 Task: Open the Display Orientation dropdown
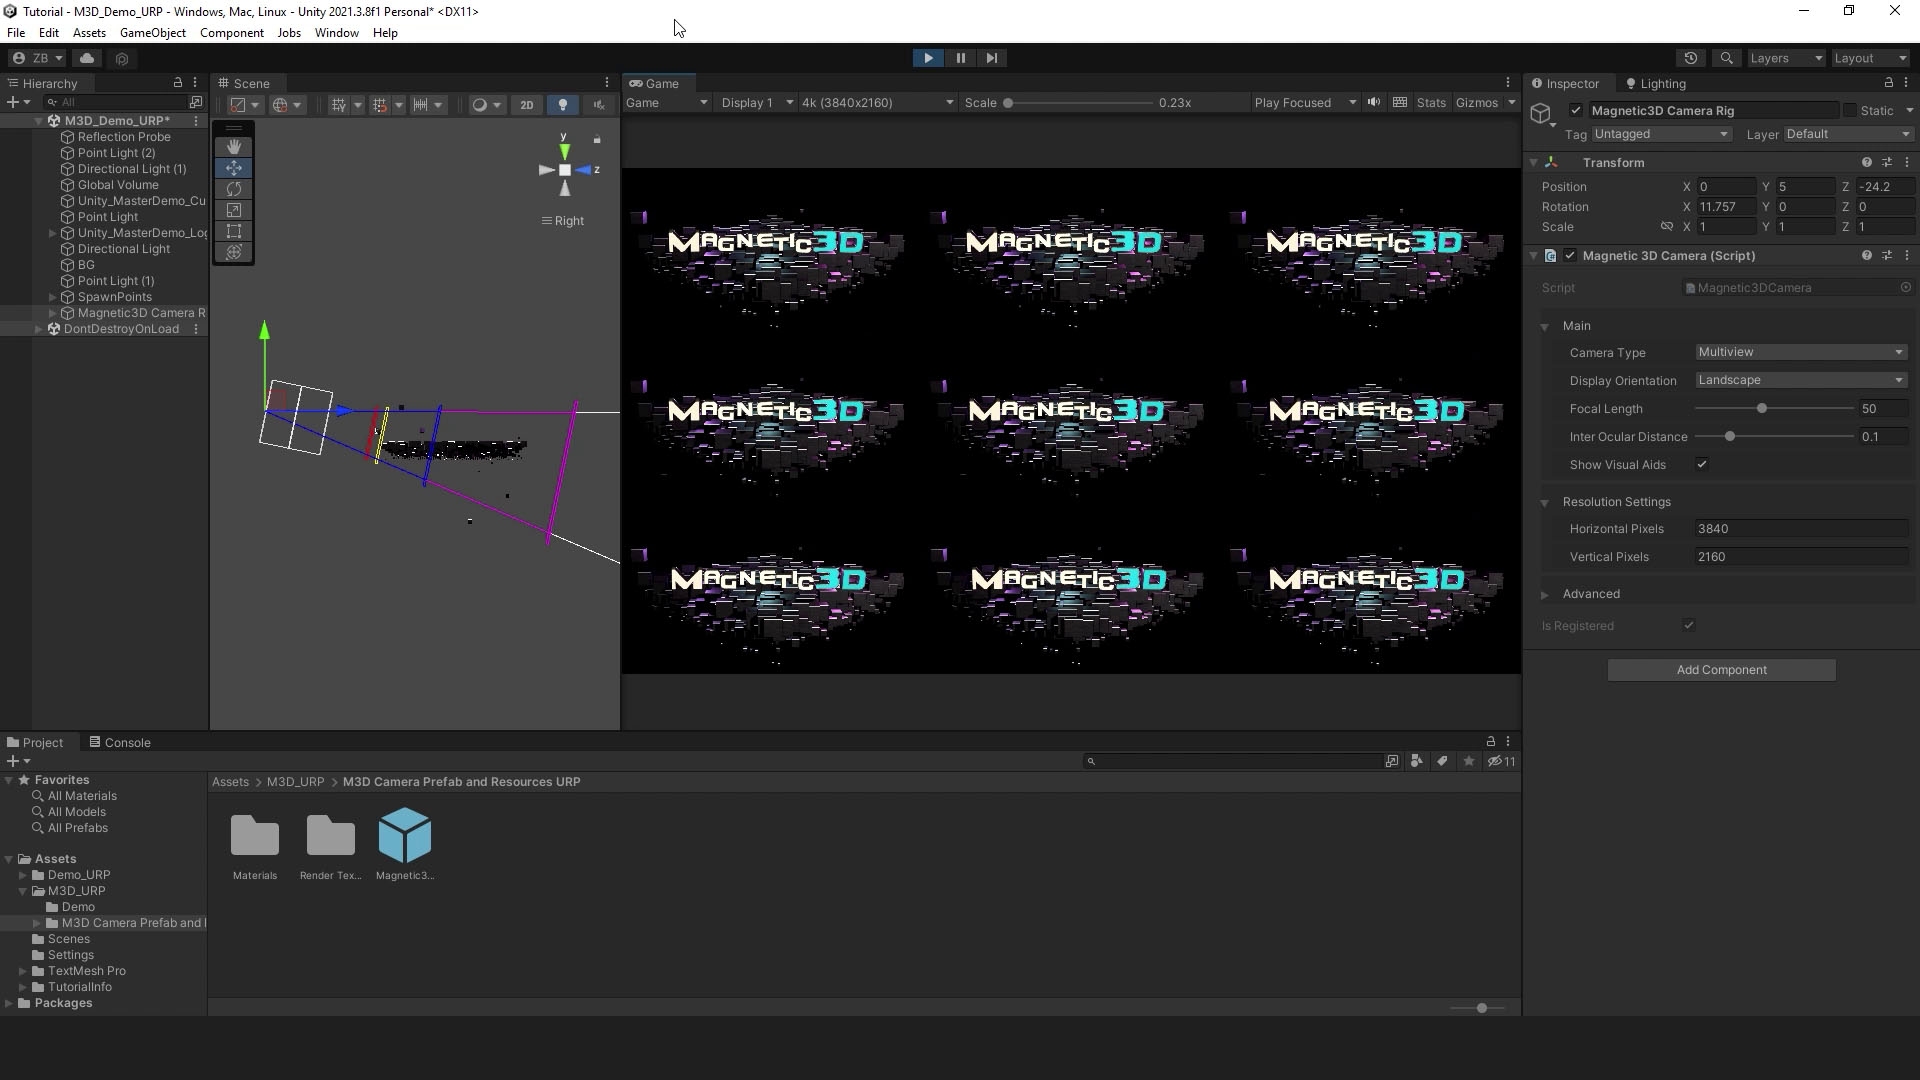[x=1799, y=380]
